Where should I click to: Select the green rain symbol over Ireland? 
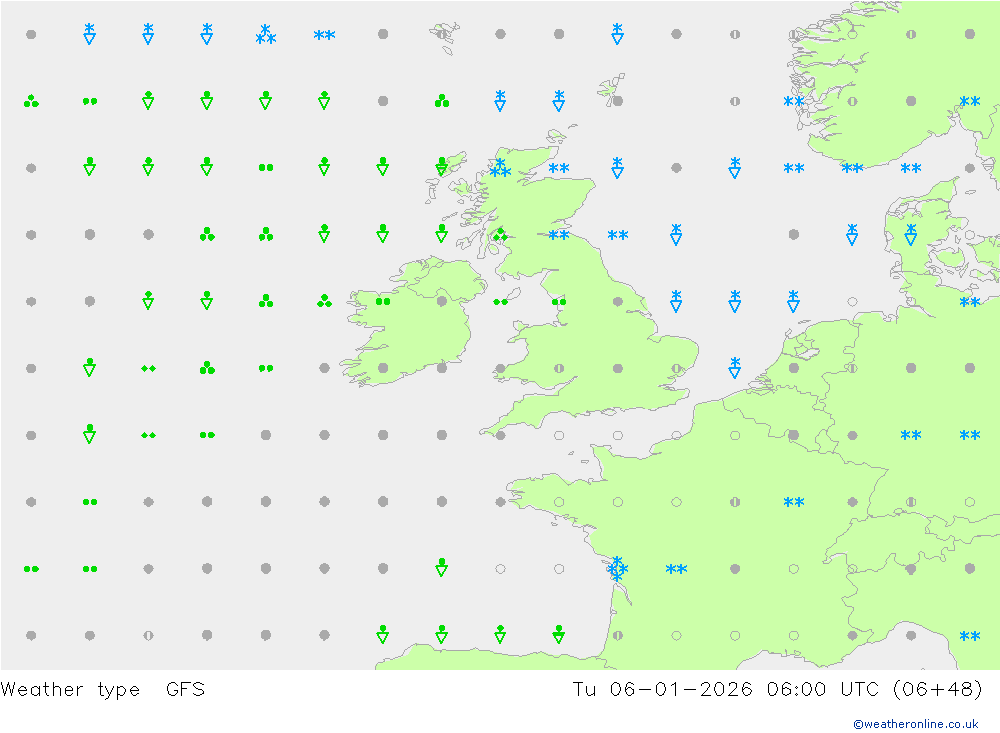pyautogui.click(x=383, y=301)
